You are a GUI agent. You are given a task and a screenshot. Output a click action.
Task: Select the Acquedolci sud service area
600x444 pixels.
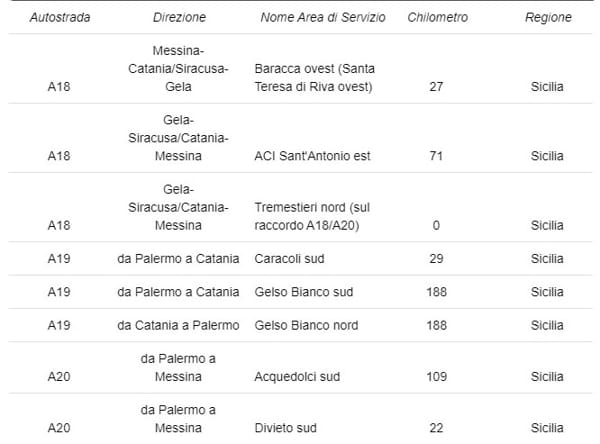pos(297,377)
